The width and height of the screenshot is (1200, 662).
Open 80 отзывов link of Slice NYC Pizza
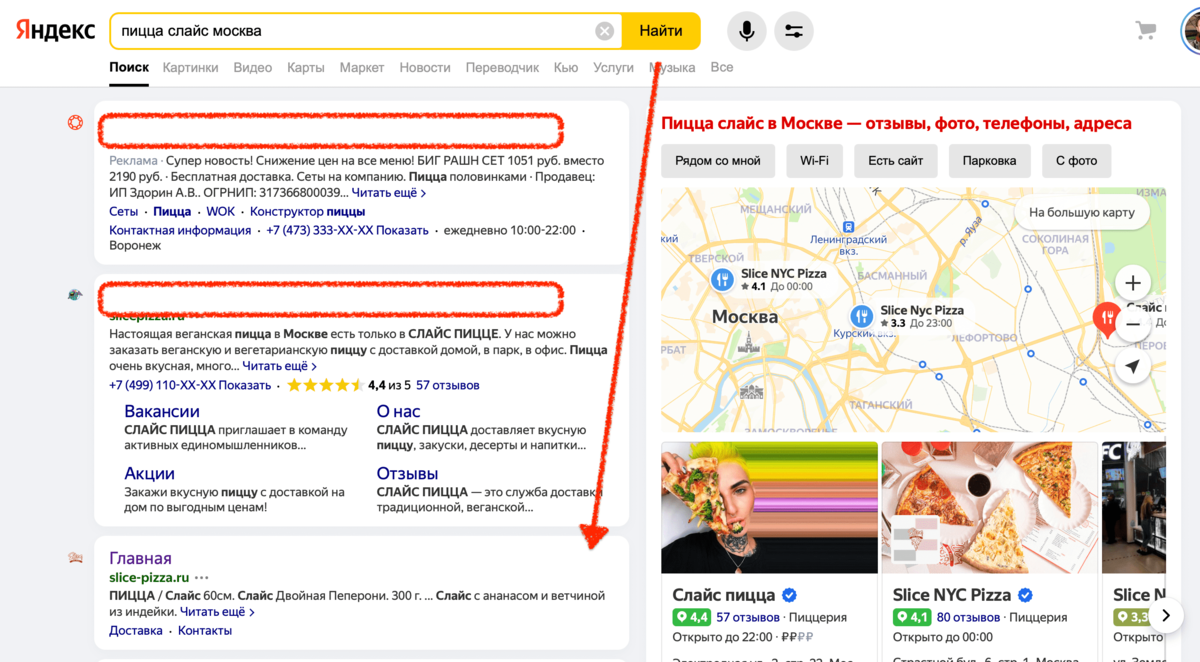click(968, 618)
